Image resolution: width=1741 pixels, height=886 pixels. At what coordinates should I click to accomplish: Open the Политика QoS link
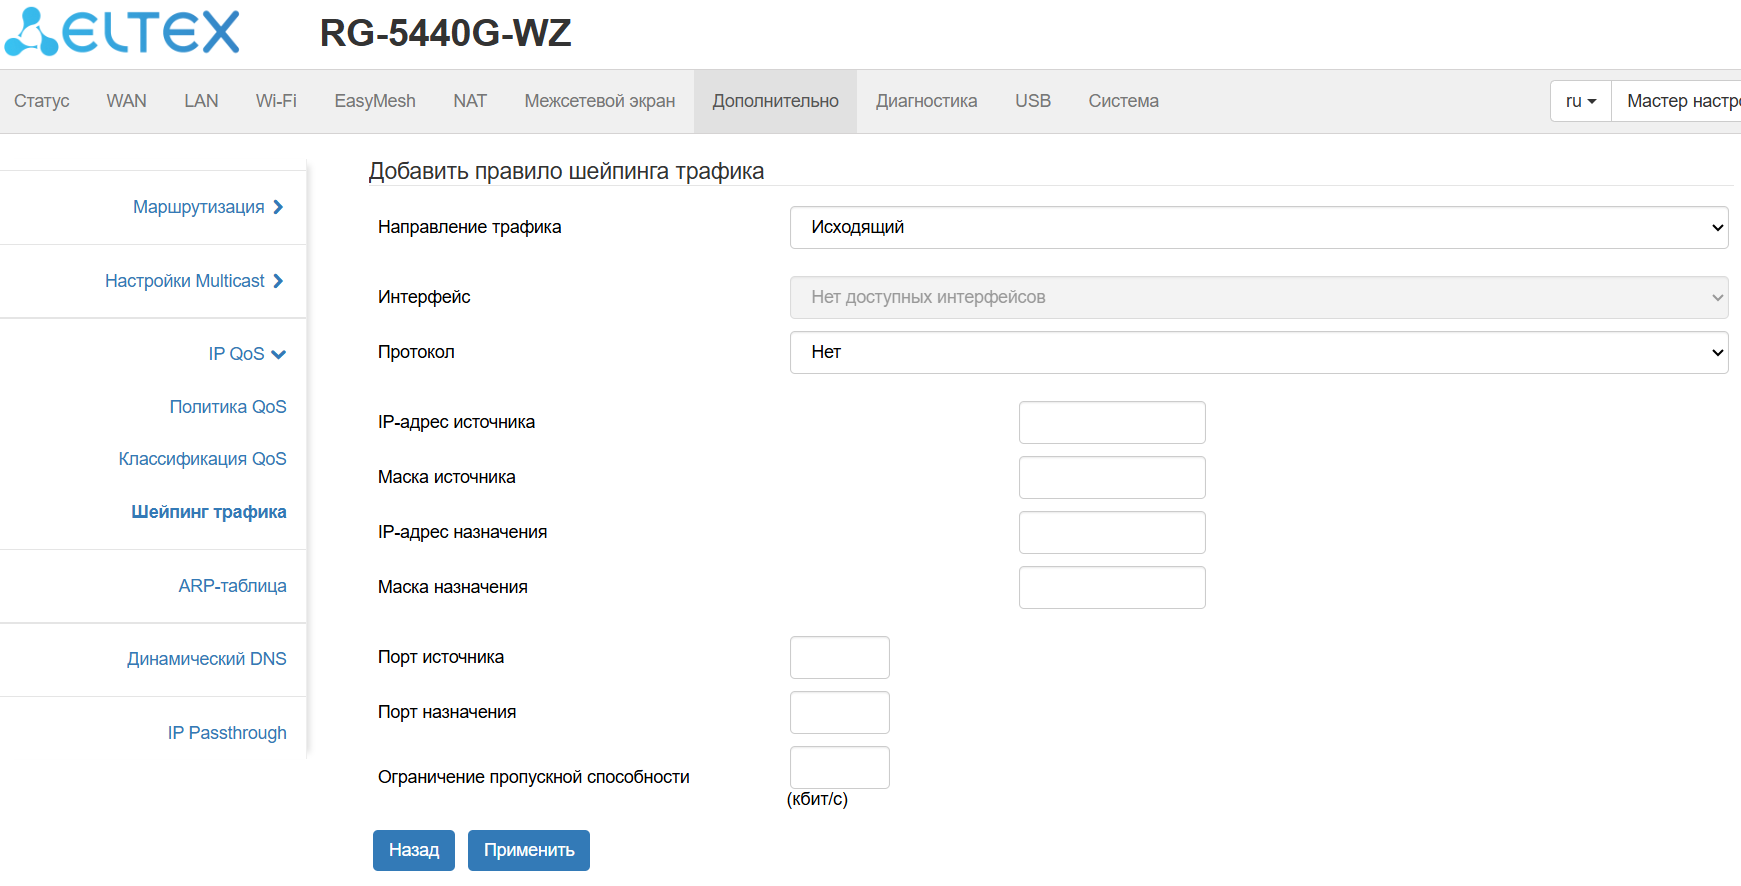(228, 407)
